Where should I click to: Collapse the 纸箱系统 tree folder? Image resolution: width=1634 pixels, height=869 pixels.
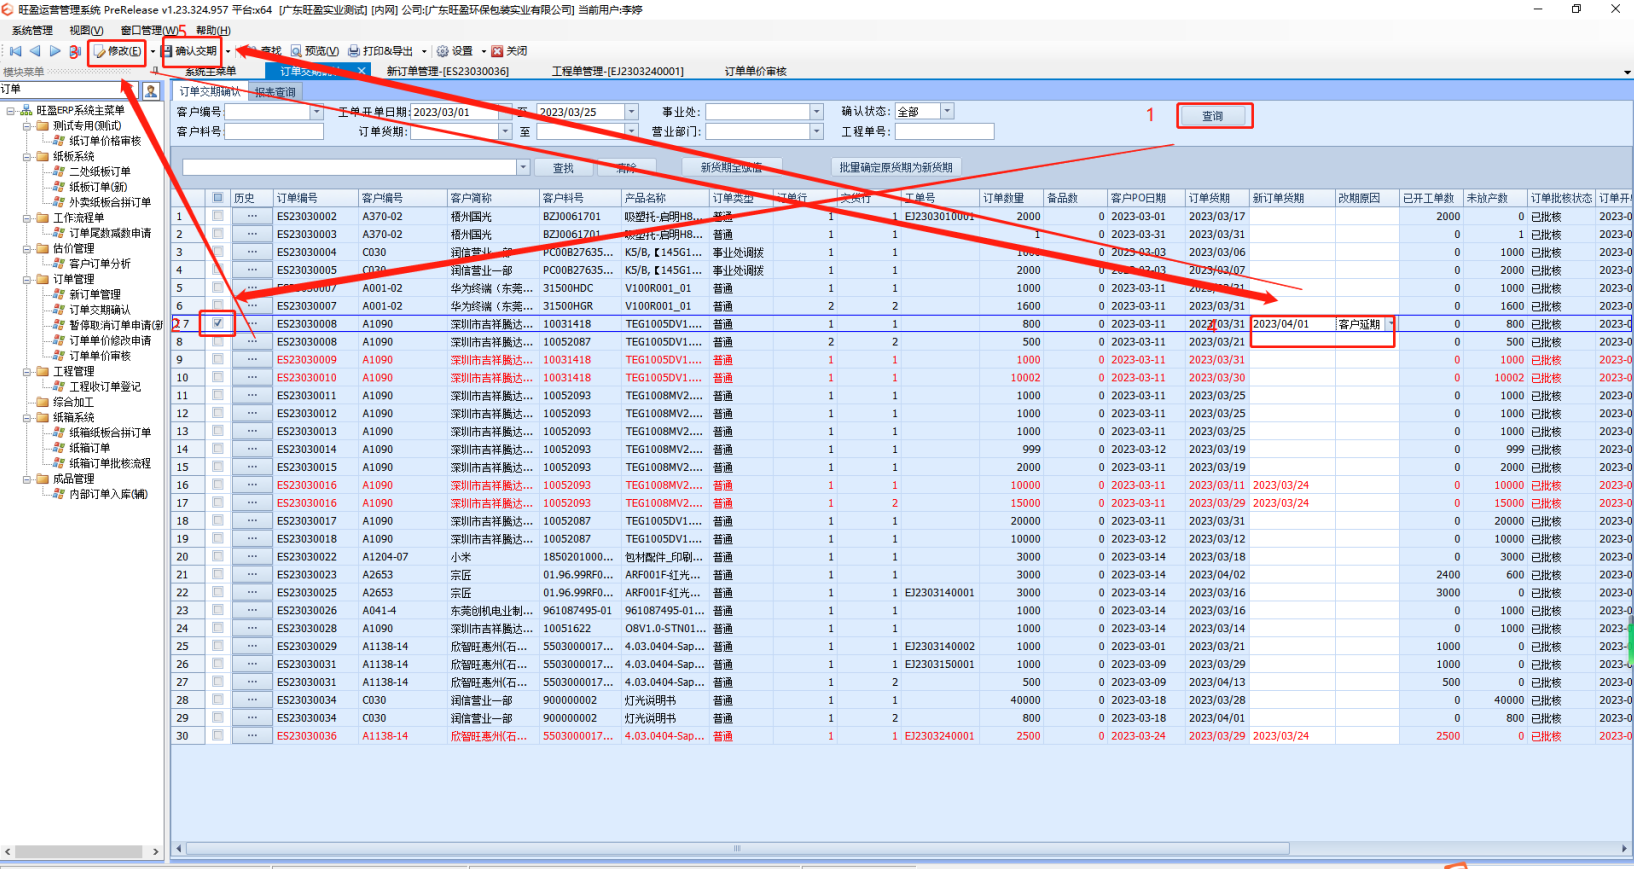(x=27, y=418)
